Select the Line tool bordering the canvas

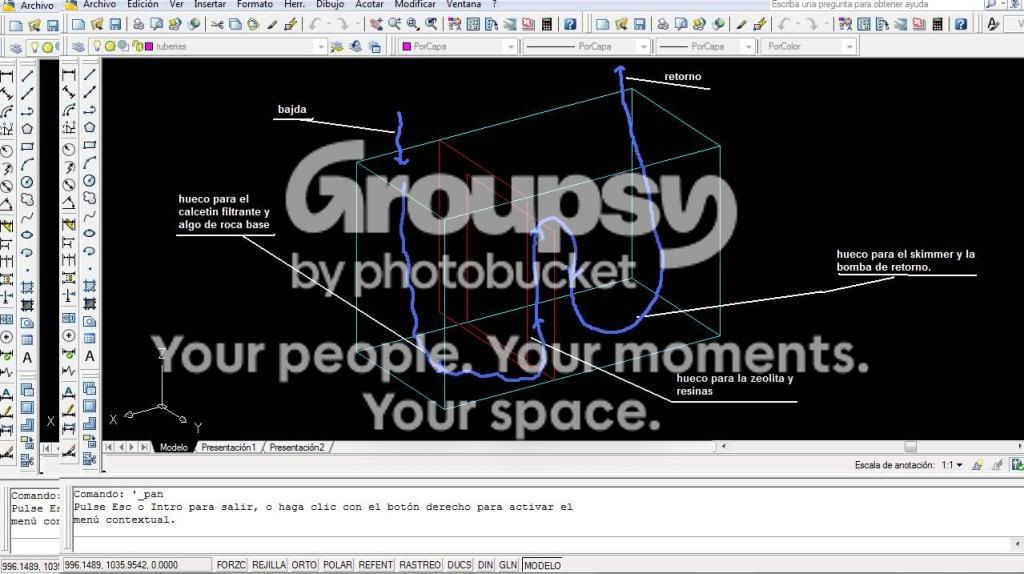(89, 74)
